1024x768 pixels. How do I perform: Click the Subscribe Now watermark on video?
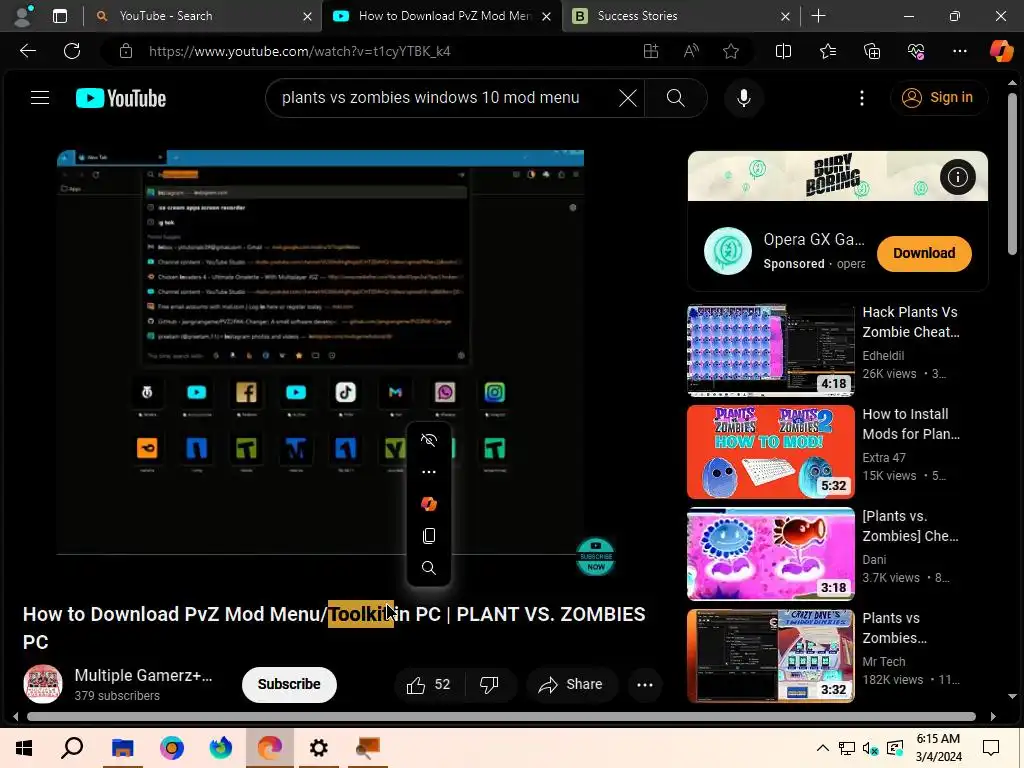coord(595,556)
